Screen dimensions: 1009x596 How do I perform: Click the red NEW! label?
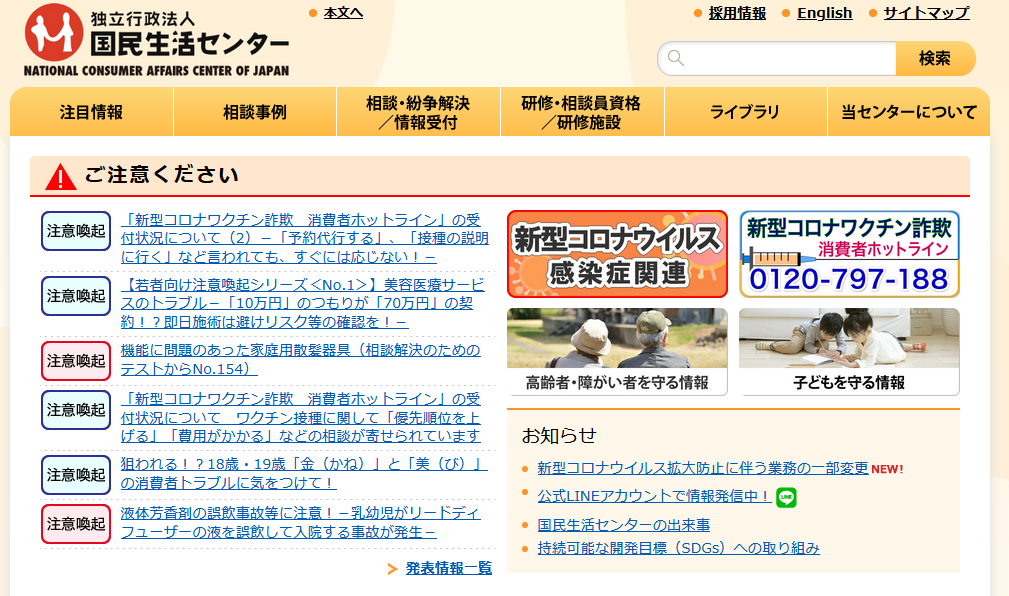coord(887,469)
